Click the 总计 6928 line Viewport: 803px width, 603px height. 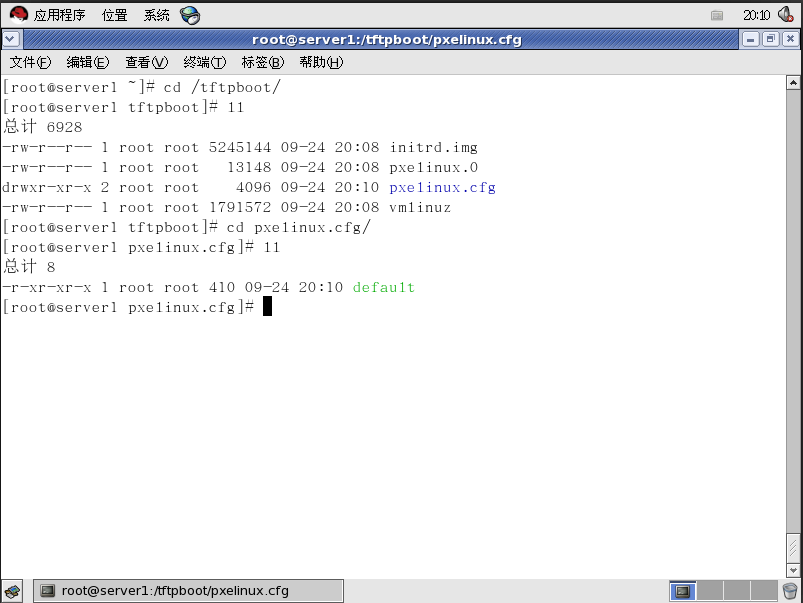[x=43, y=127]
